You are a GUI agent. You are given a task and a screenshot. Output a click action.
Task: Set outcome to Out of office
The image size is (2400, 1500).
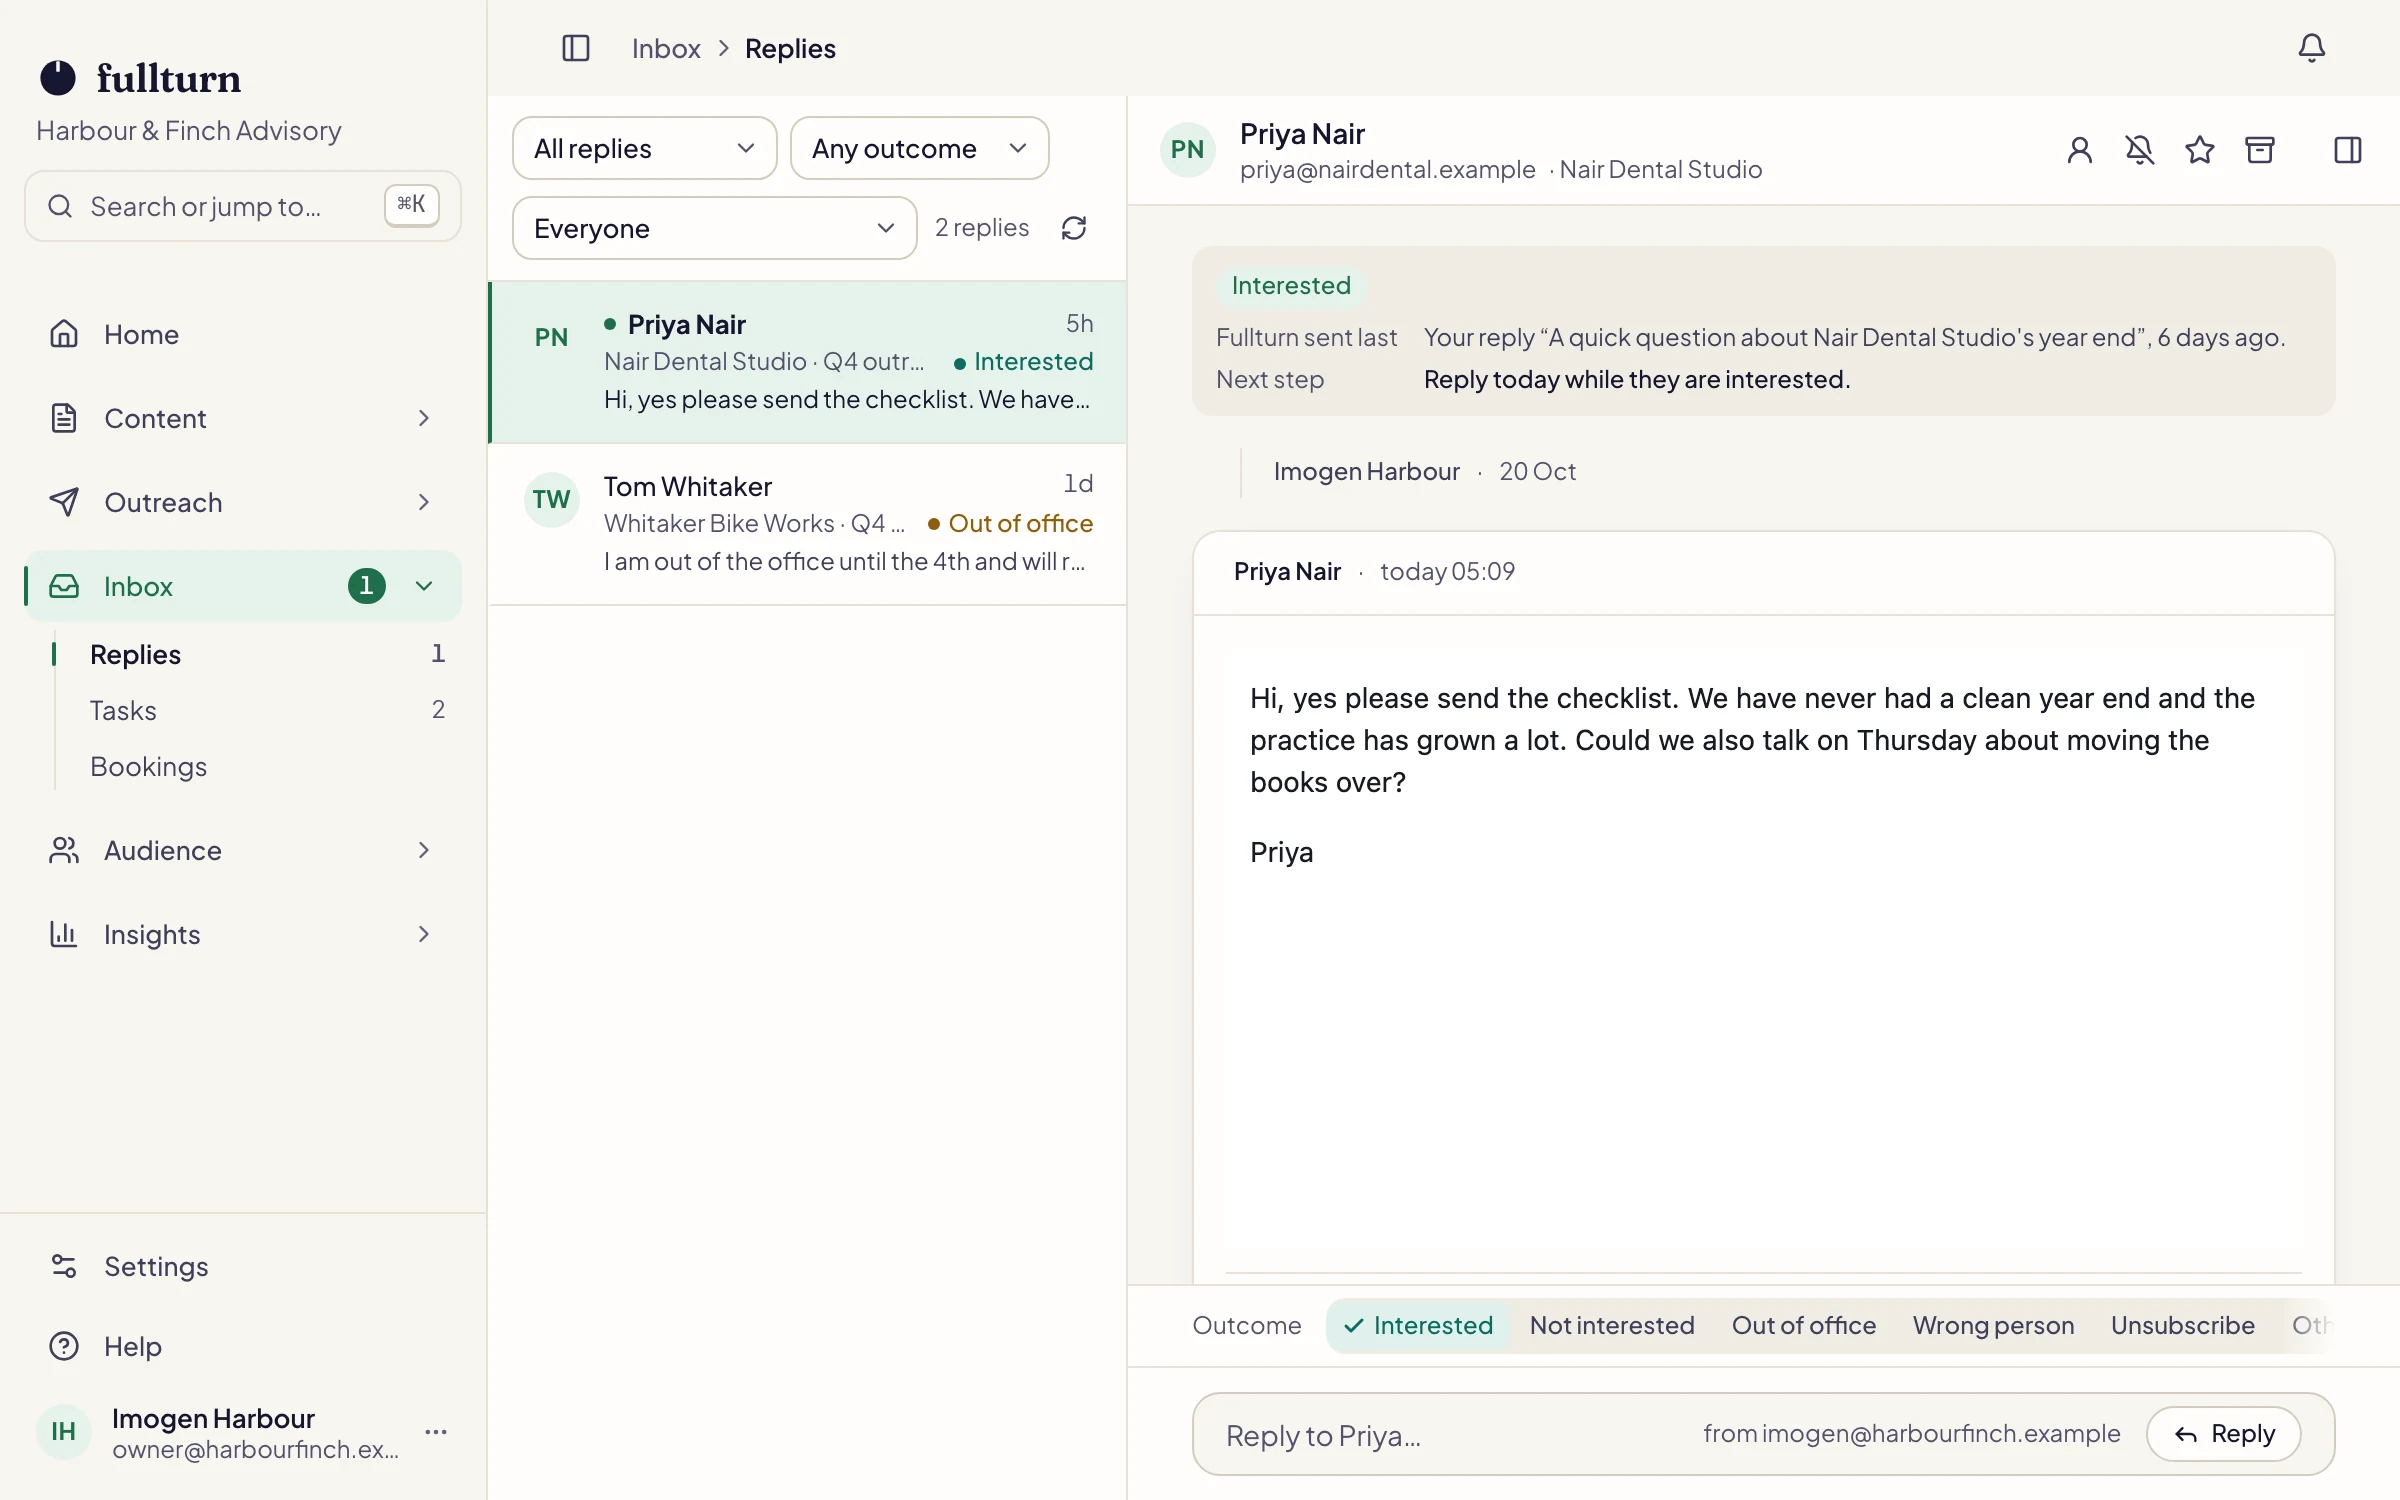(1804, 1325)
